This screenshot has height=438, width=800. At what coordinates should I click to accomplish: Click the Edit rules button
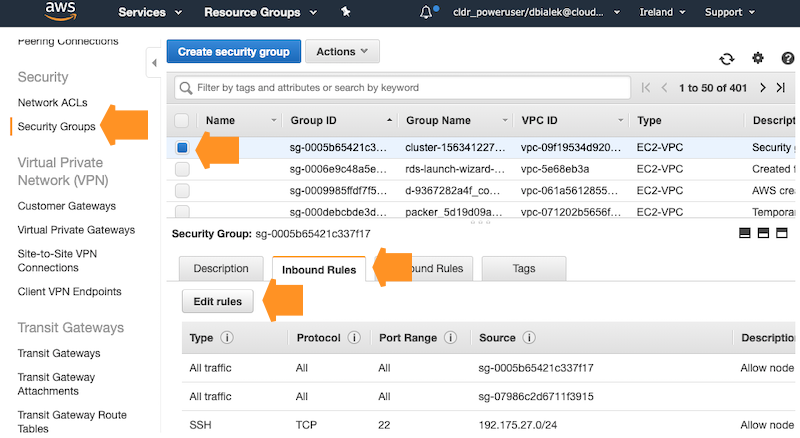click(218, 300)
